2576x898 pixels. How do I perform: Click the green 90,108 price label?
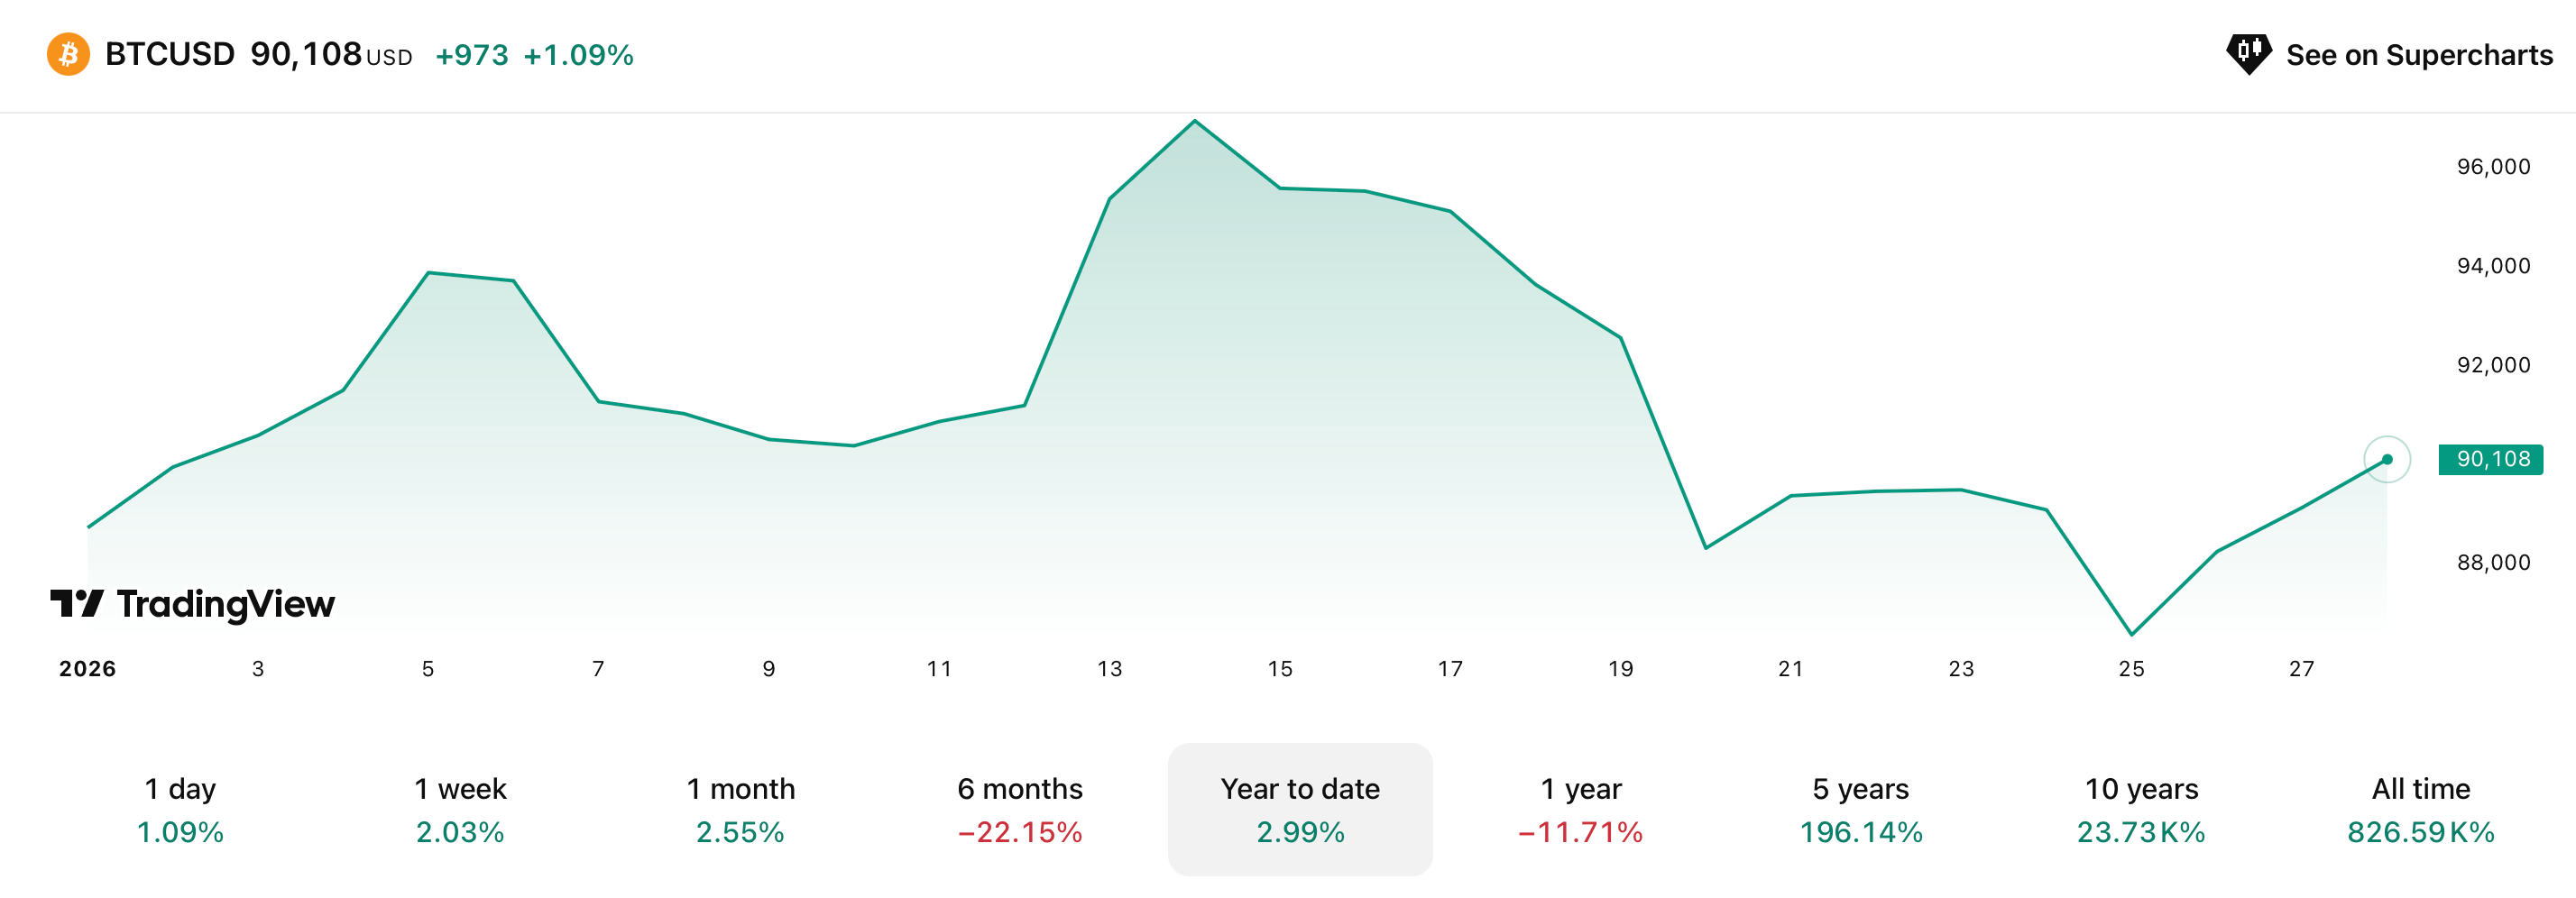pyautogui.click(x=2490, y=459)
